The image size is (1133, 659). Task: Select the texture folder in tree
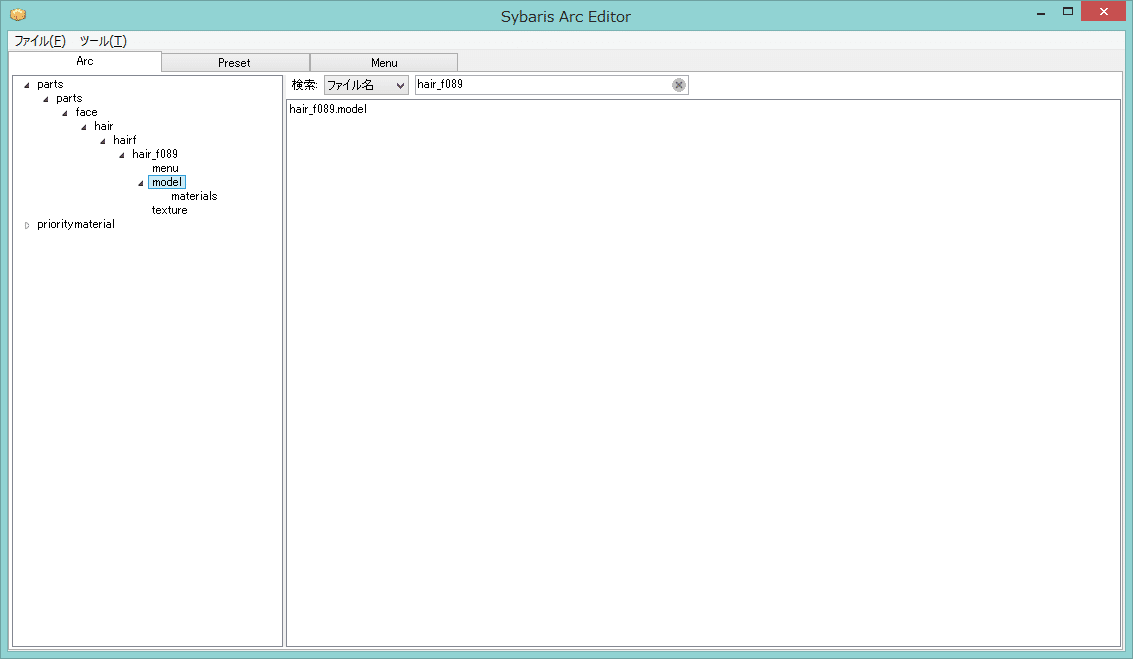(x=169, y=210)
